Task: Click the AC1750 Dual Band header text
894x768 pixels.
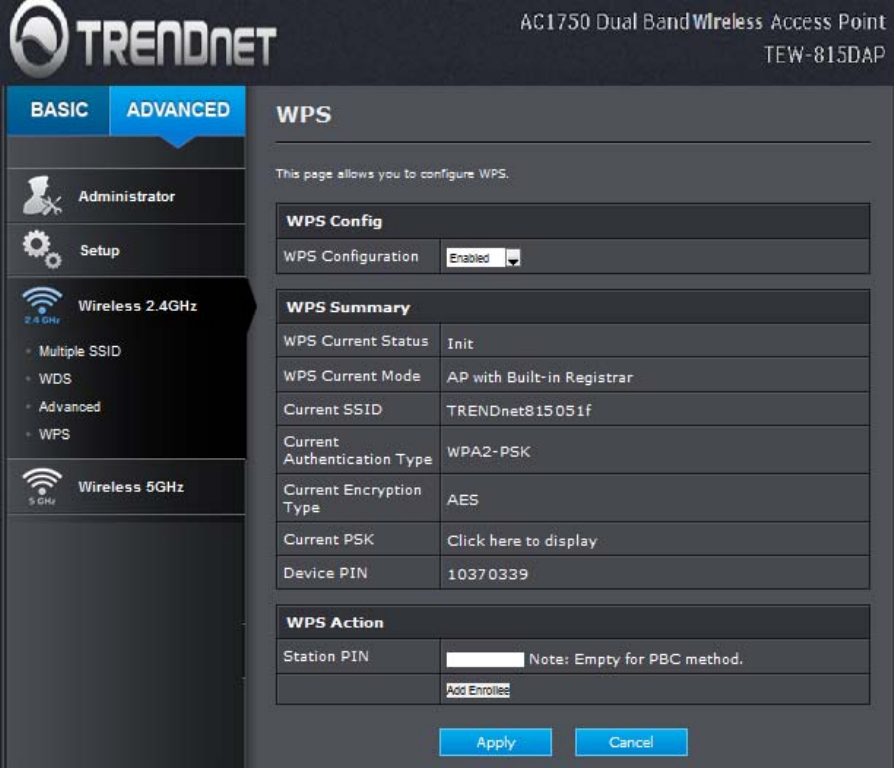Action: pos(702,22)
